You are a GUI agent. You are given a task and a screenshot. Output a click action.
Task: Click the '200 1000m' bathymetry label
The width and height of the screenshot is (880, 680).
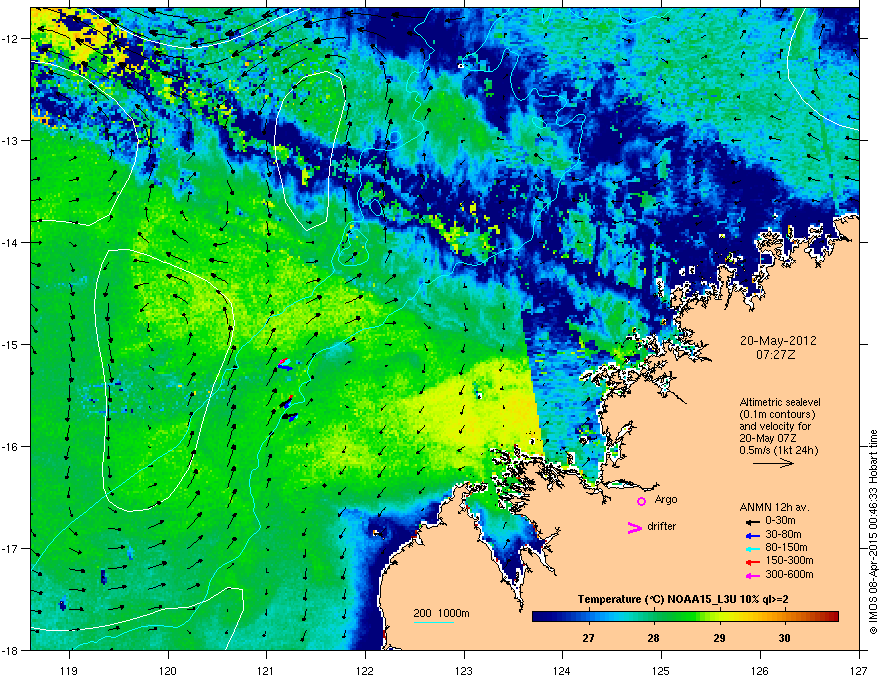coord(441,613)
